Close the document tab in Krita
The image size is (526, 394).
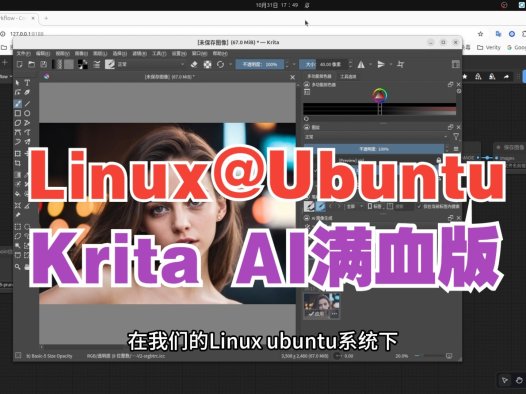292,77
